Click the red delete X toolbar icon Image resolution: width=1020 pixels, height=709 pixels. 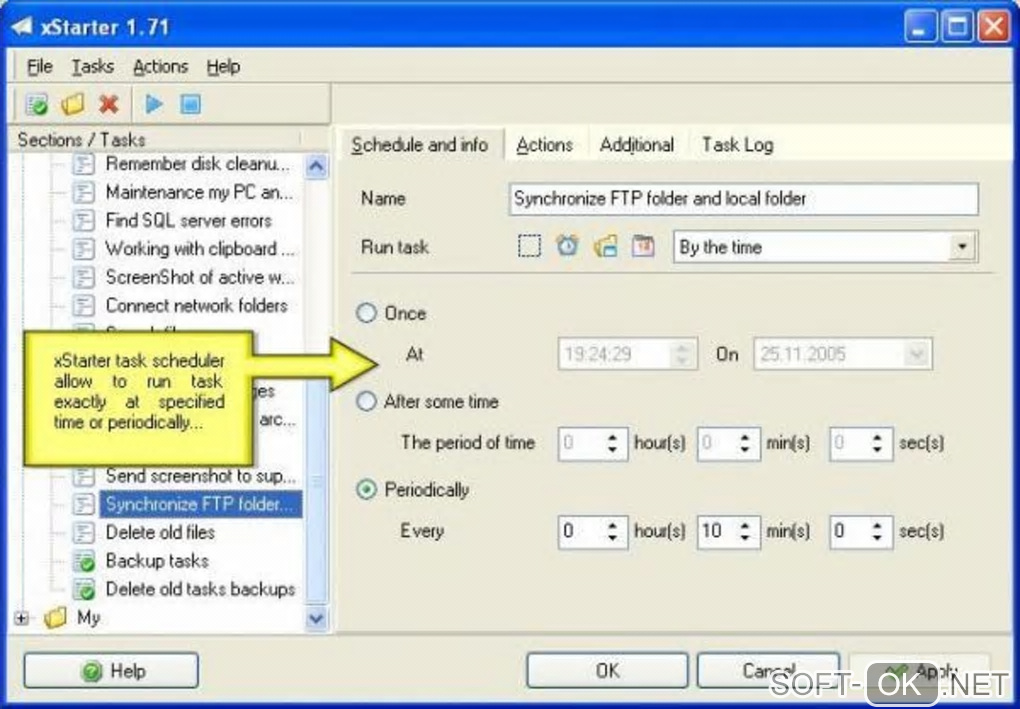pos(109,104)
